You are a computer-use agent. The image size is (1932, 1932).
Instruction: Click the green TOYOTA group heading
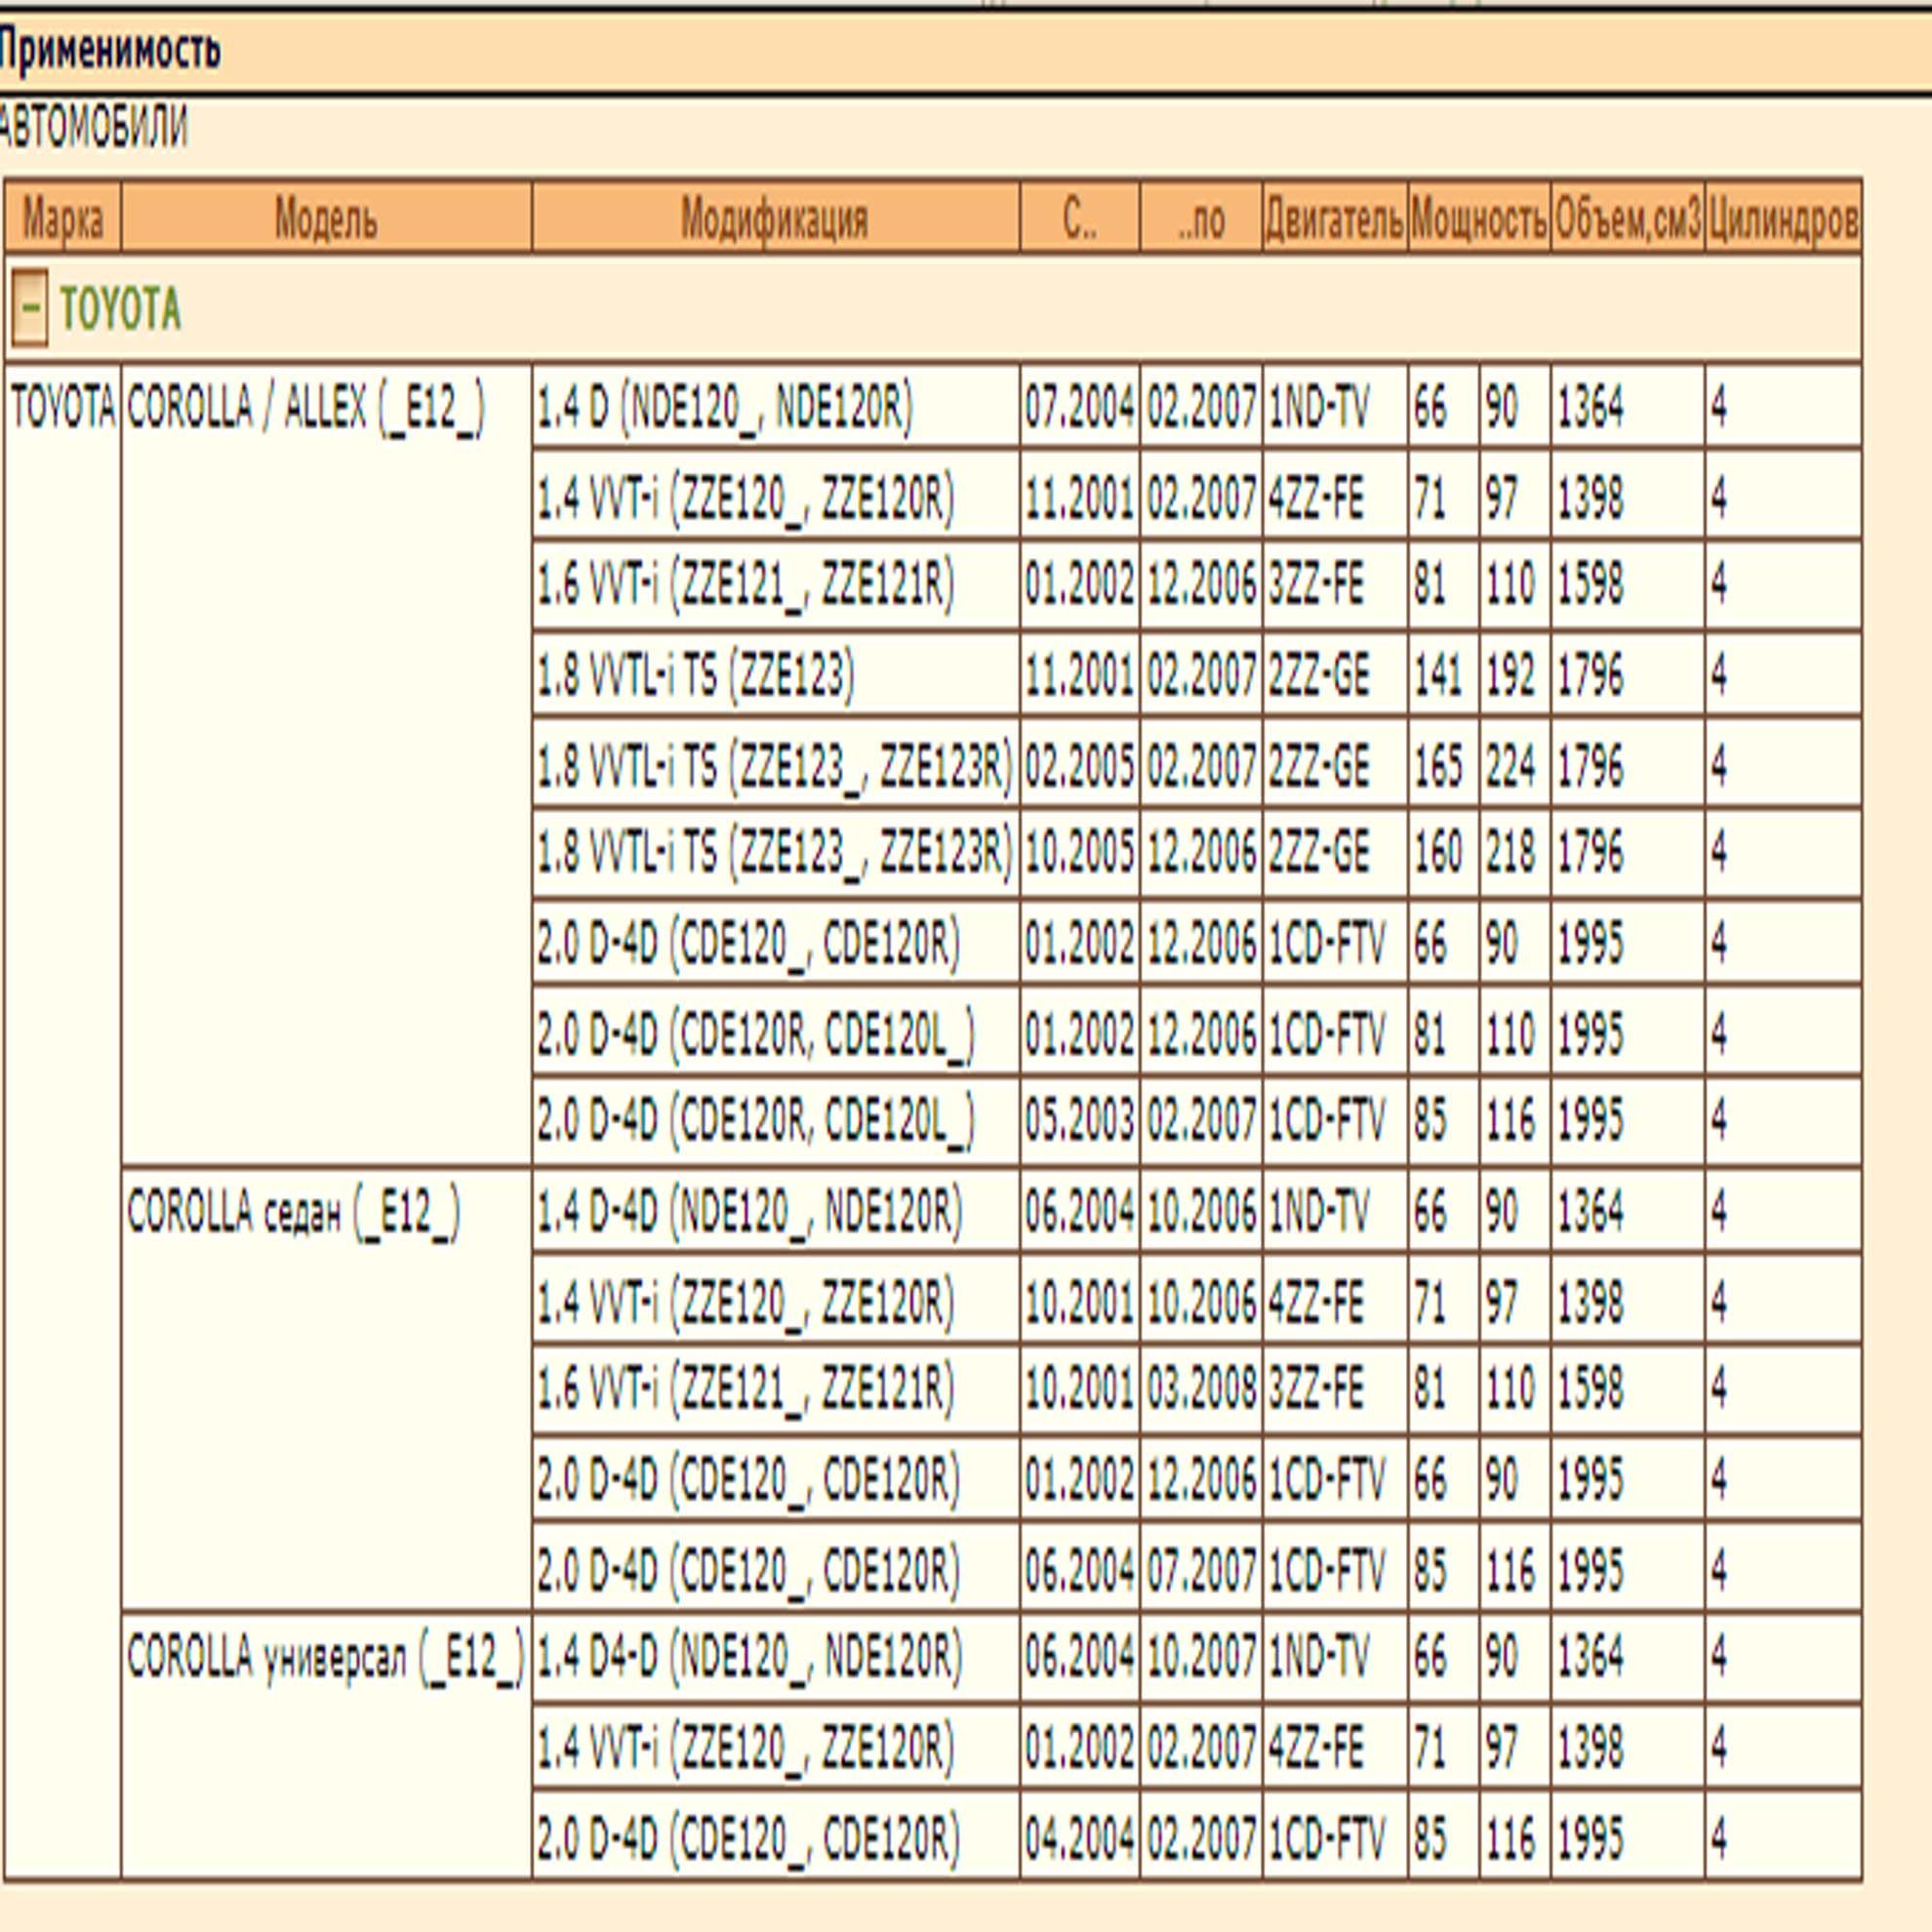pyautogui.click(x=121, y=309)
